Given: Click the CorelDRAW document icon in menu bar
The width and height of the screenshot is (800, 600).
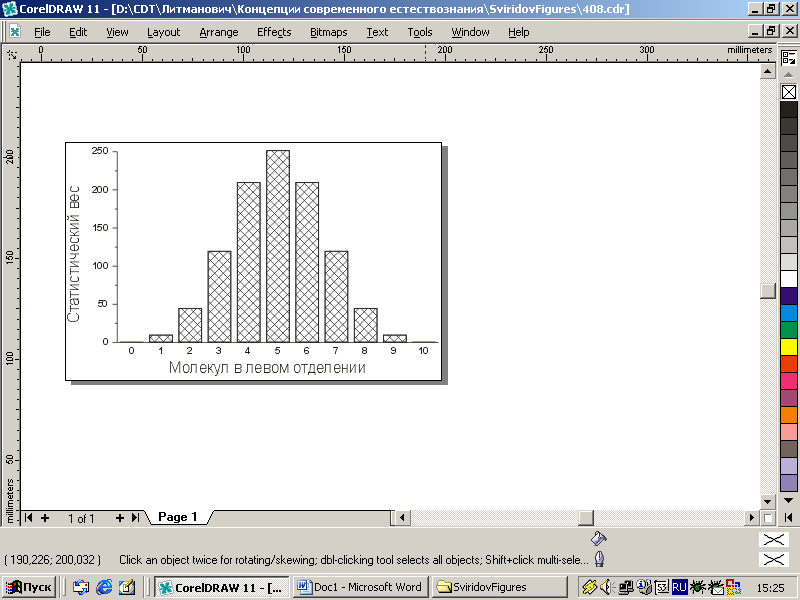Looking at the screenshot, I should pyautogui.click(x=14, y=32).
